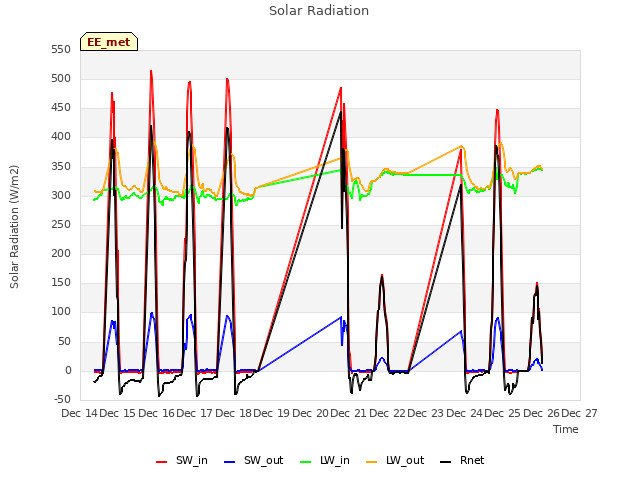
Task: Click the 200 y-axis tick label
Action: (61, 254)
